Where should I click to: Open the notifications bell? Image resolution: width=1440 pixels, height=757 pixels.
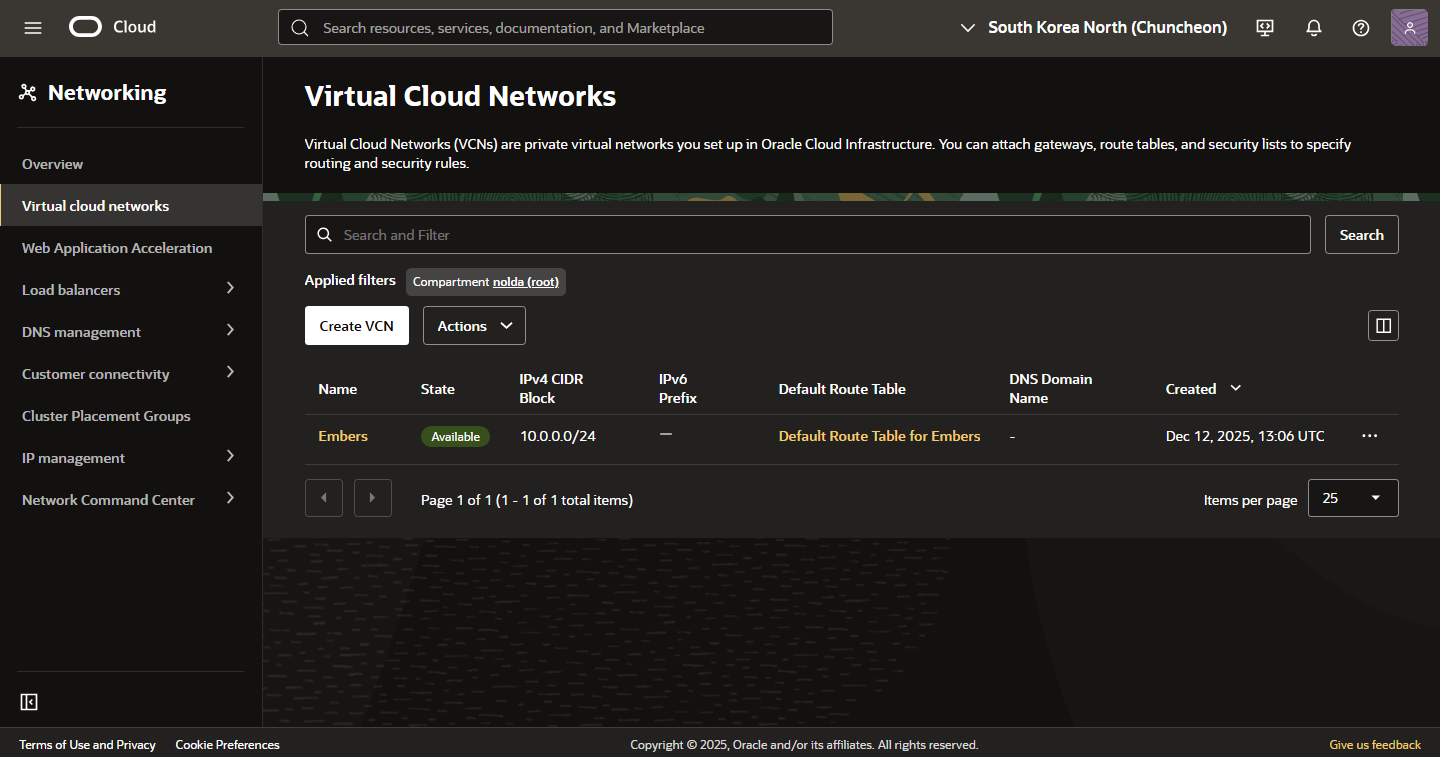click(x=1314, y=28)
